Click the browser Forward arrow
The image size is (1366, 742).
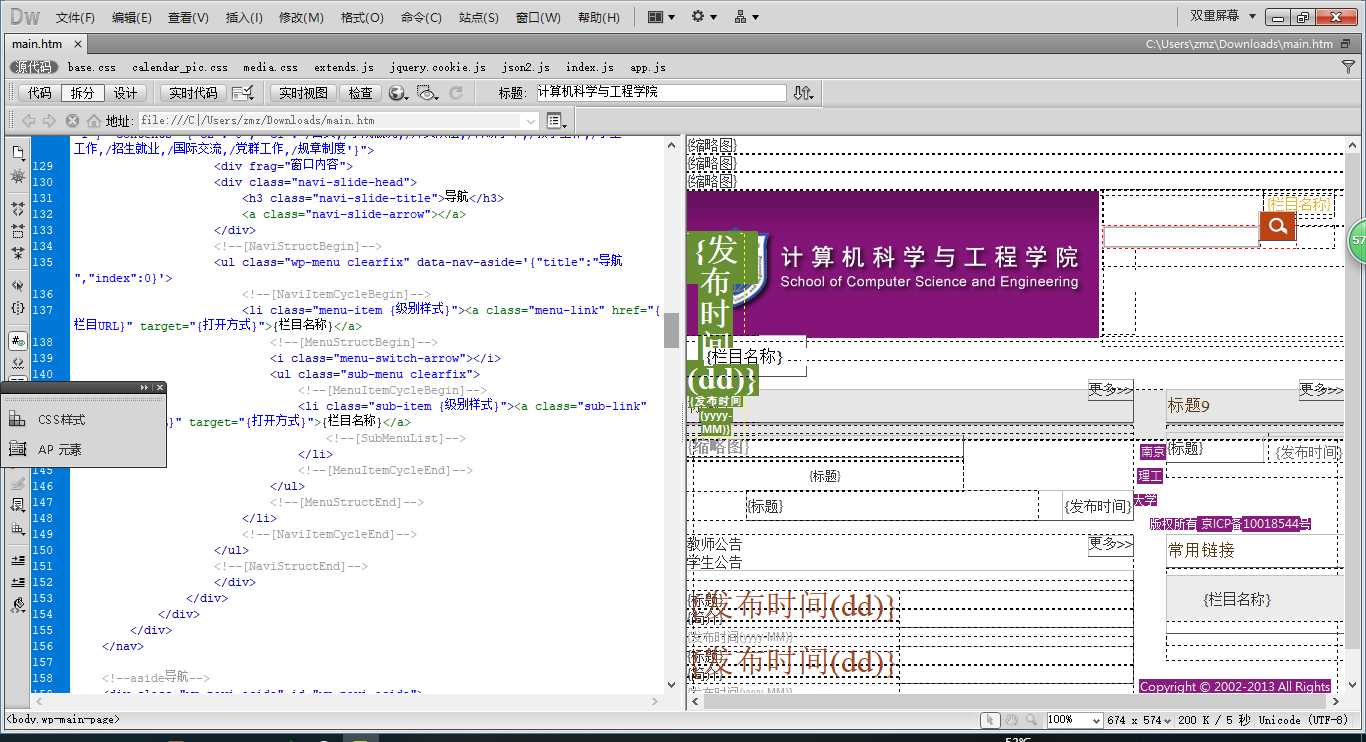49,120
